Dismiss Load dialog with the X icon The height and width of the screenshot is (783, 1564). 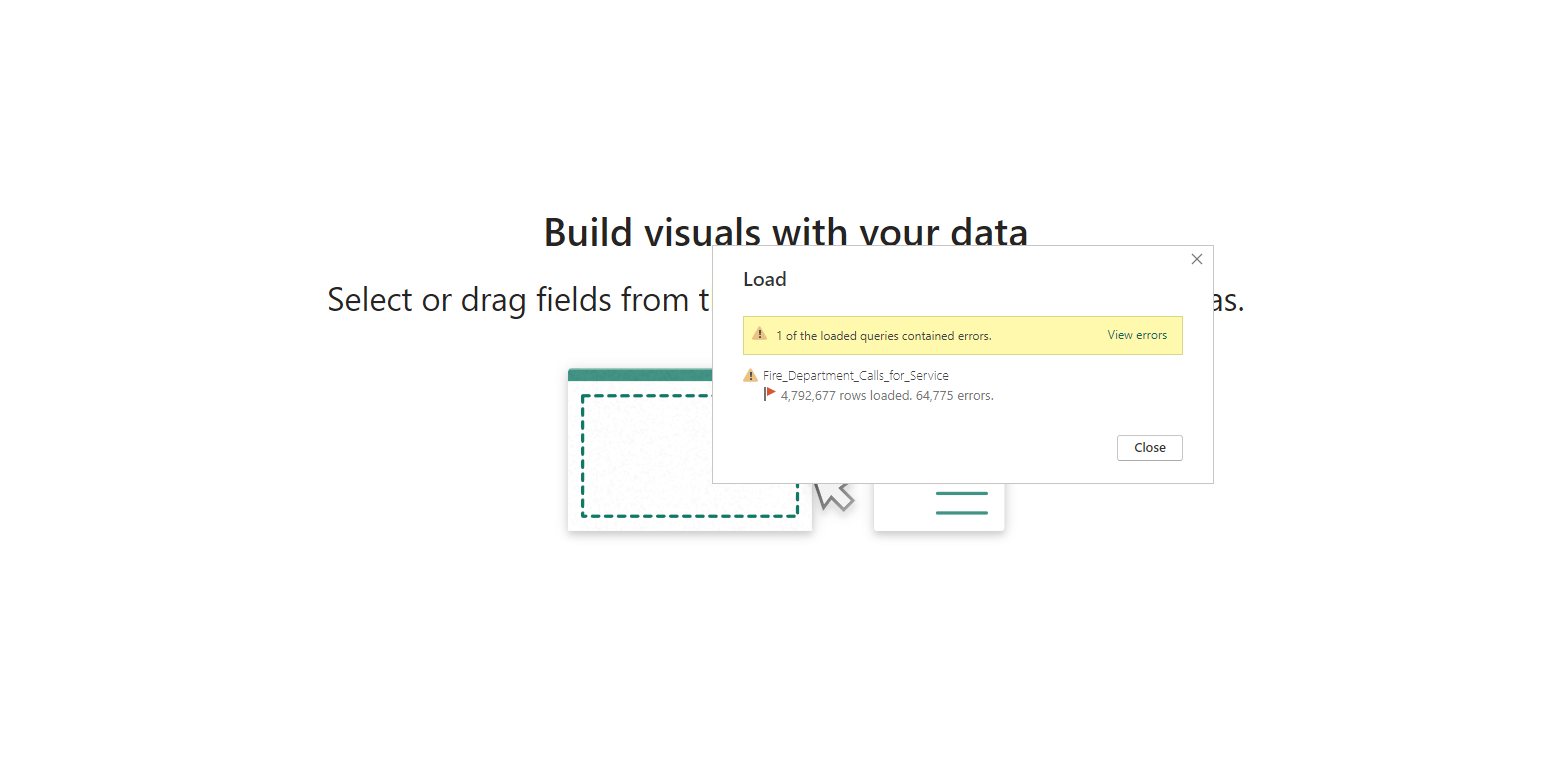pyautogui.click(x=1197, y=259)
